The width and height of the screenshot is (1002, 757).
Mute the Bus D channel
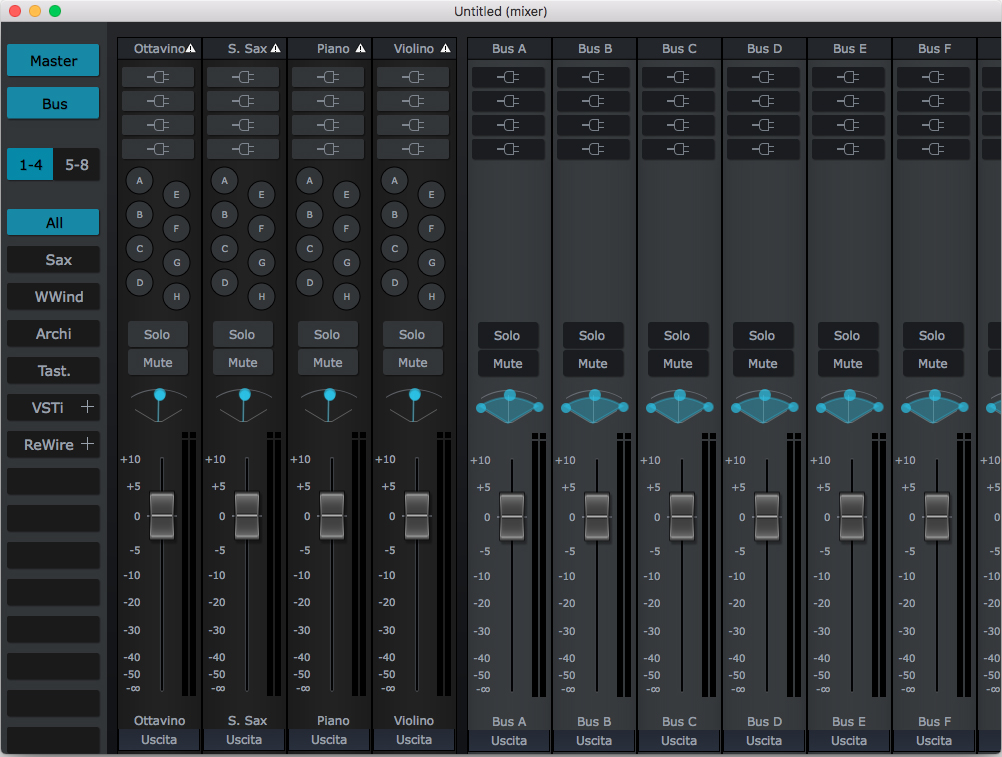tap(762, 364)
